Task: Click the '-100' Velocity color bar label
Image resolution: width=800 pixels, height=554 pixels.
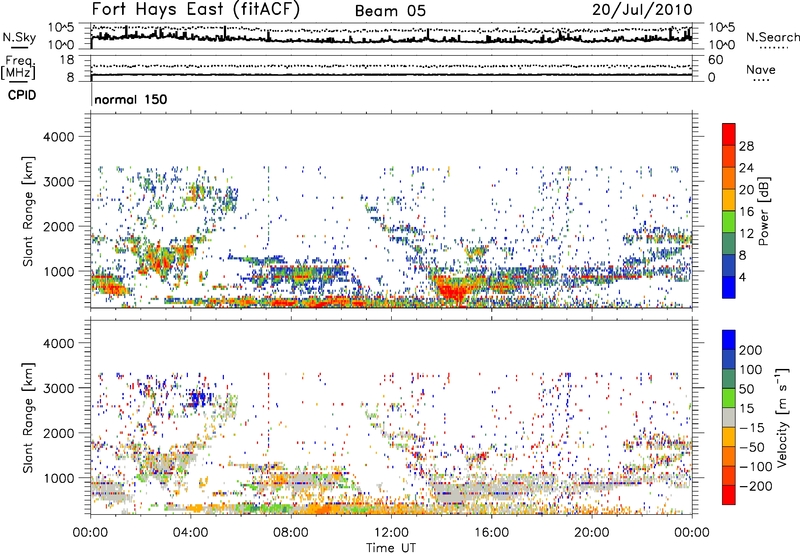Action: pos(756,466)
